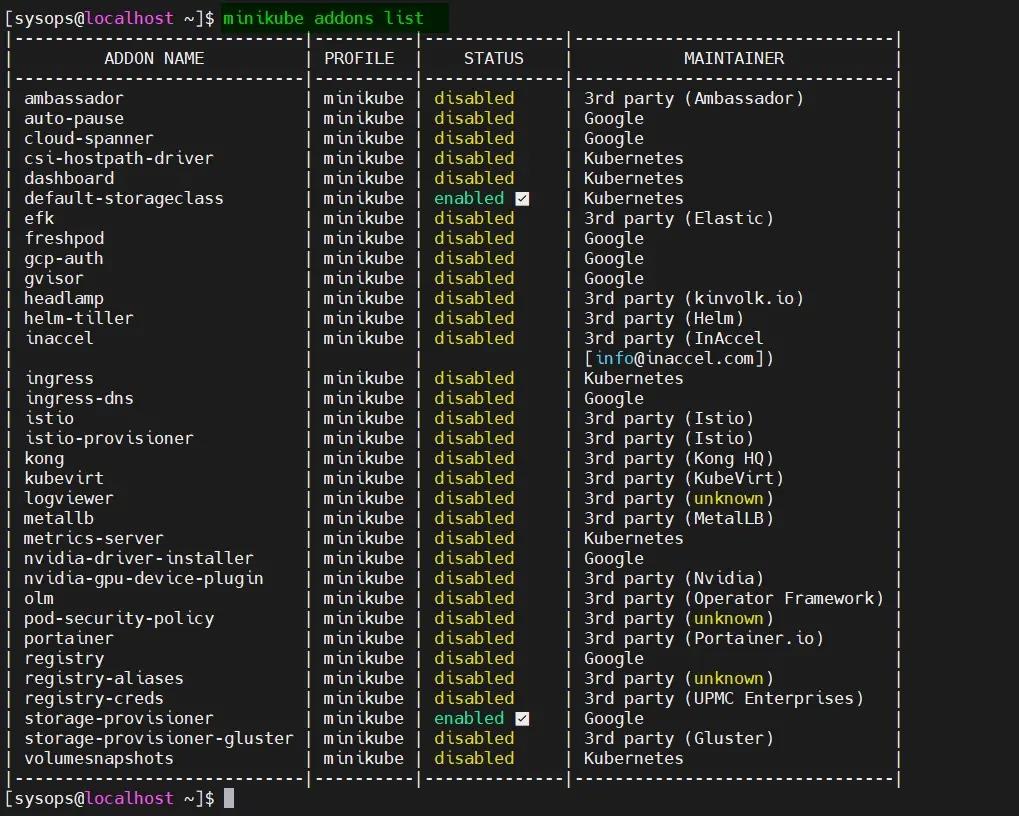The width and height of the screenshot is (1019, 816).
Task: Click the disabled status next to dashboard
Action: 474,178
